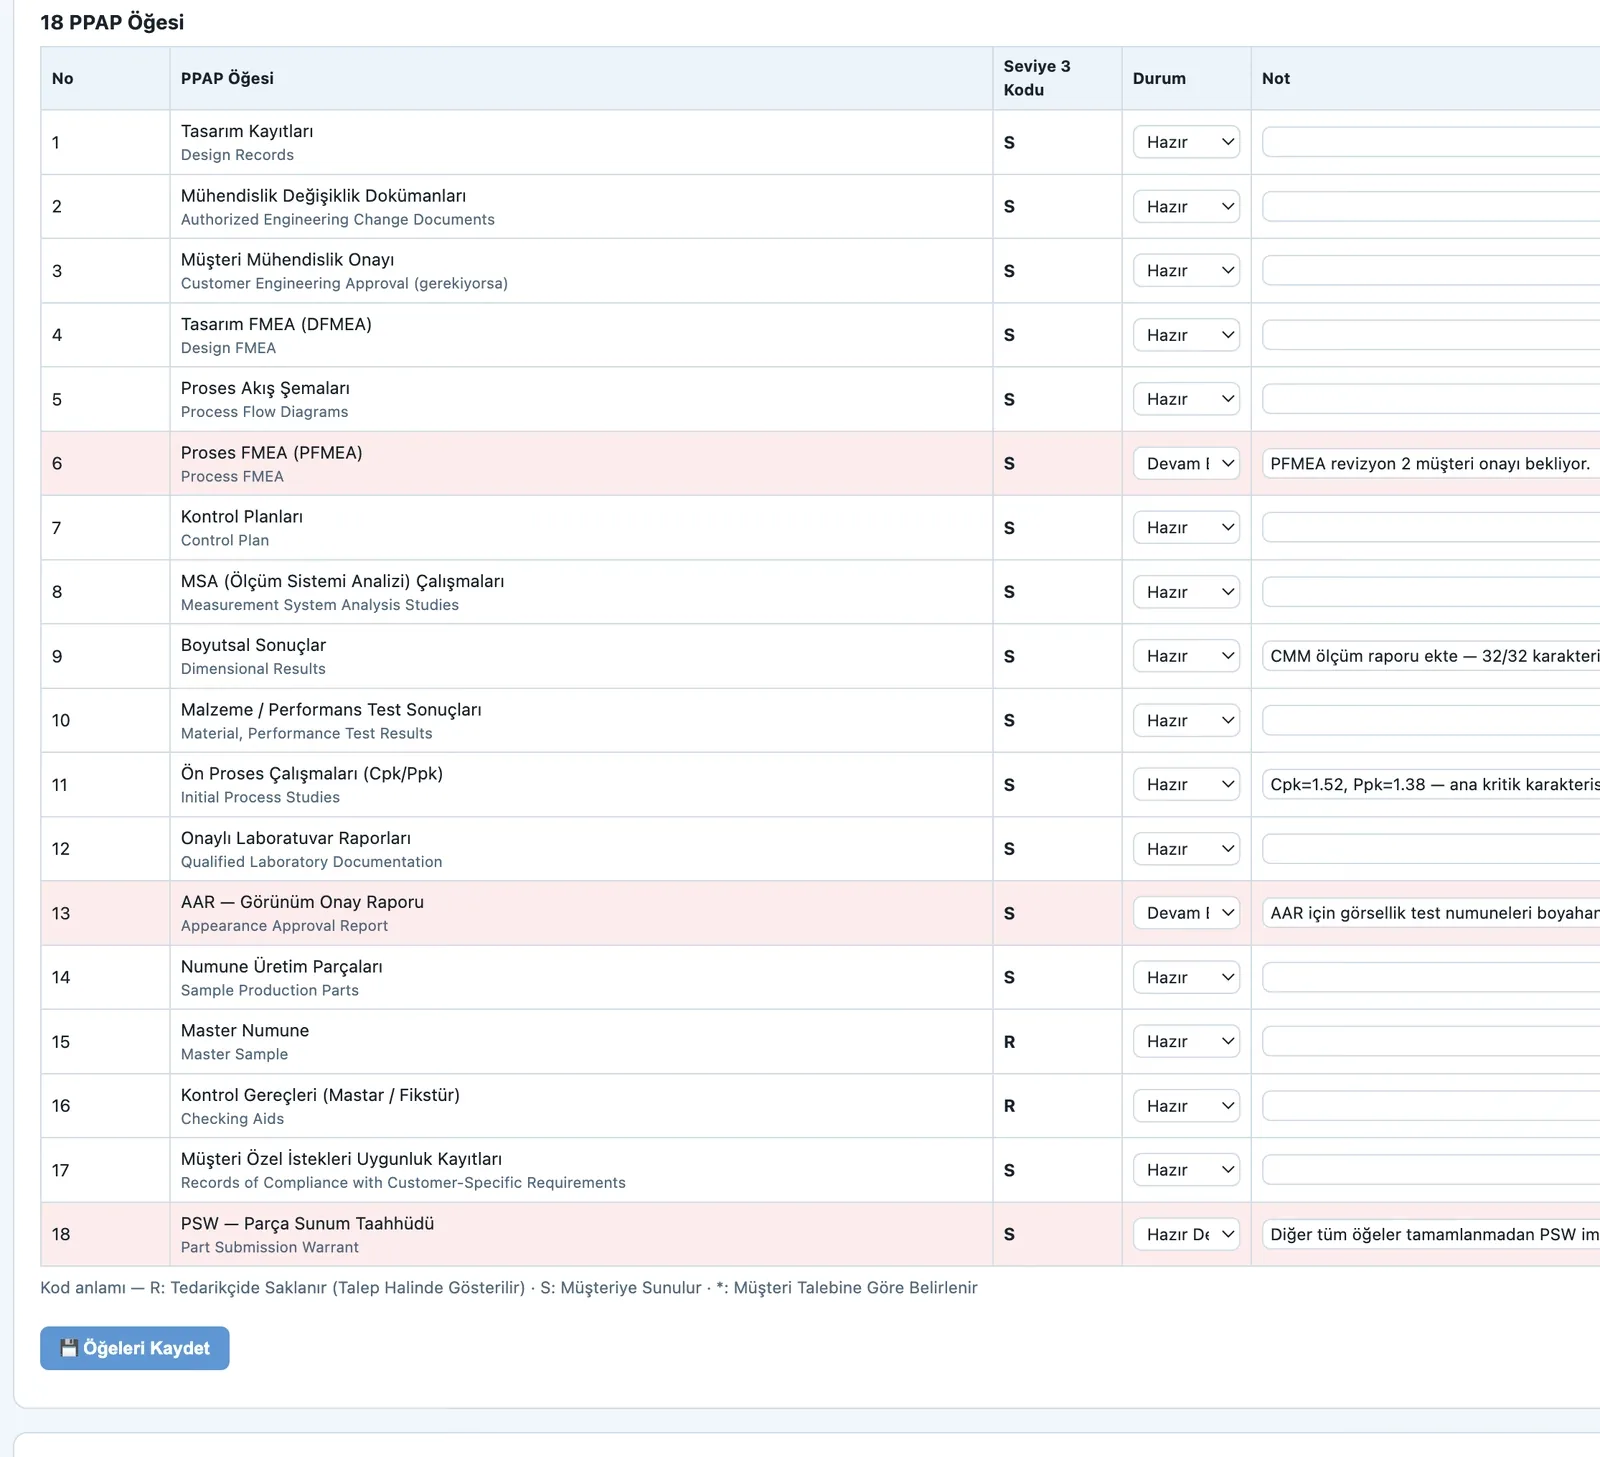This screenshot has height=1457, width=1600.
Task: Open status dropdown for Tasarım Kayıtları
Action: (1186, 142)
